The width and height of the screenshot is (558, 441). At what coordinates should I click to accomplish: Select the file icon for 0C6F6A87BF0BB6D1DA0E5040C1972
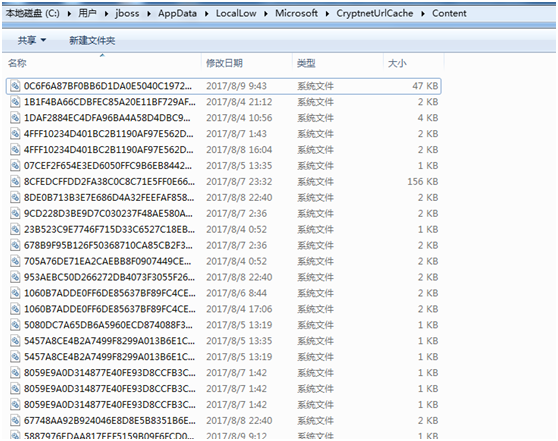(x=15, y=86)
